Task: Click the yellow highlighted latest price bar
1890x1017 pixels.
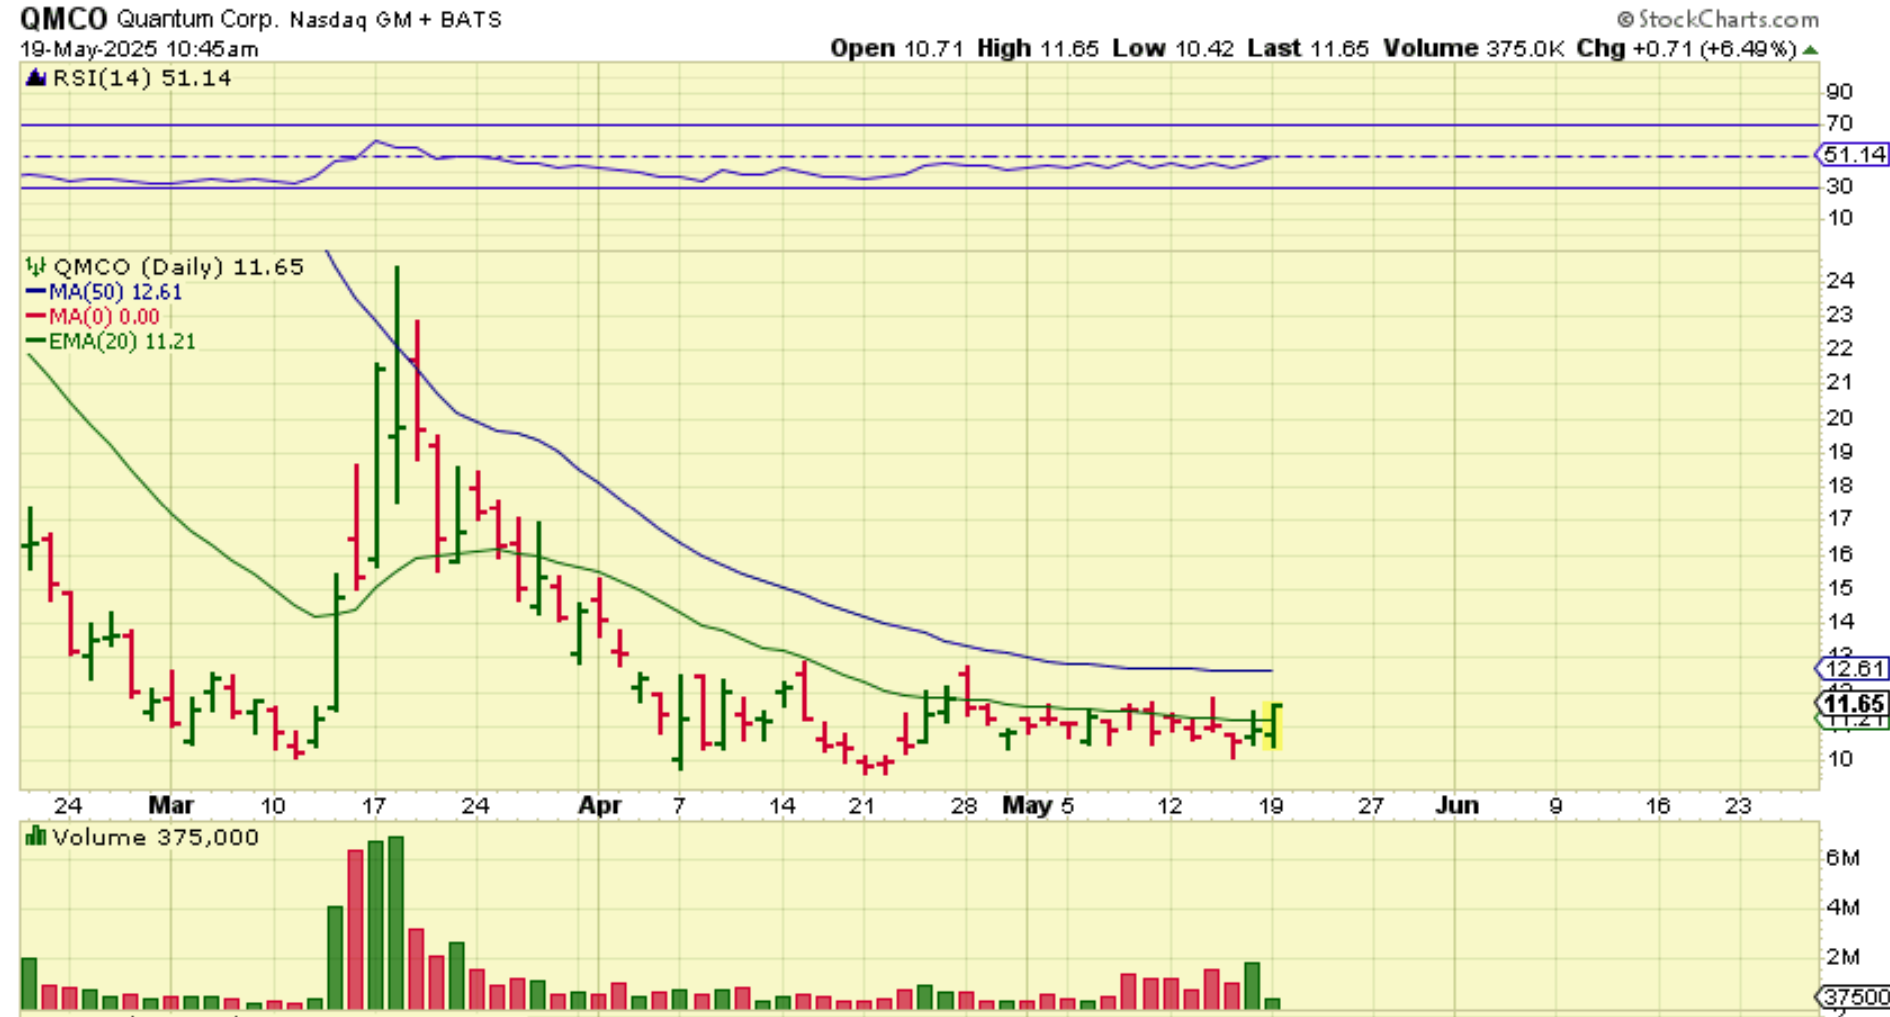Action: click(x=1274, y=726)
